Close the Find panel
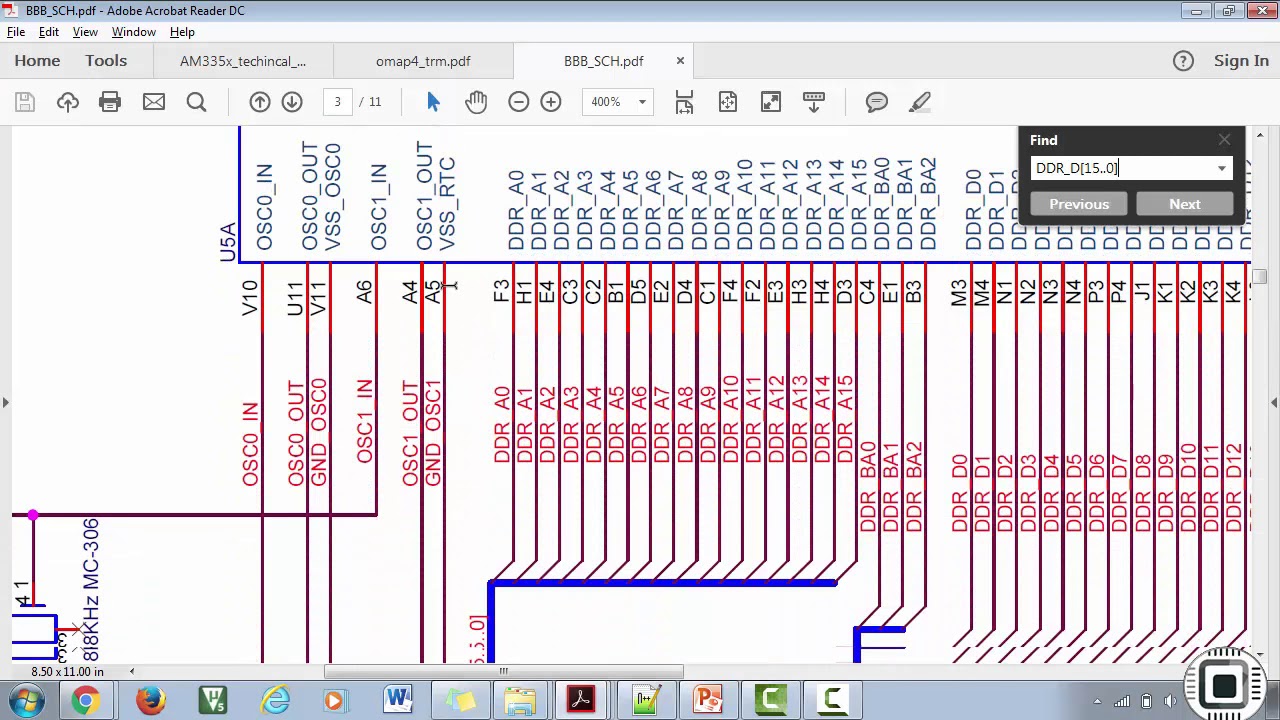This screenshot has width=1280, height=720. click(1224, 141)
